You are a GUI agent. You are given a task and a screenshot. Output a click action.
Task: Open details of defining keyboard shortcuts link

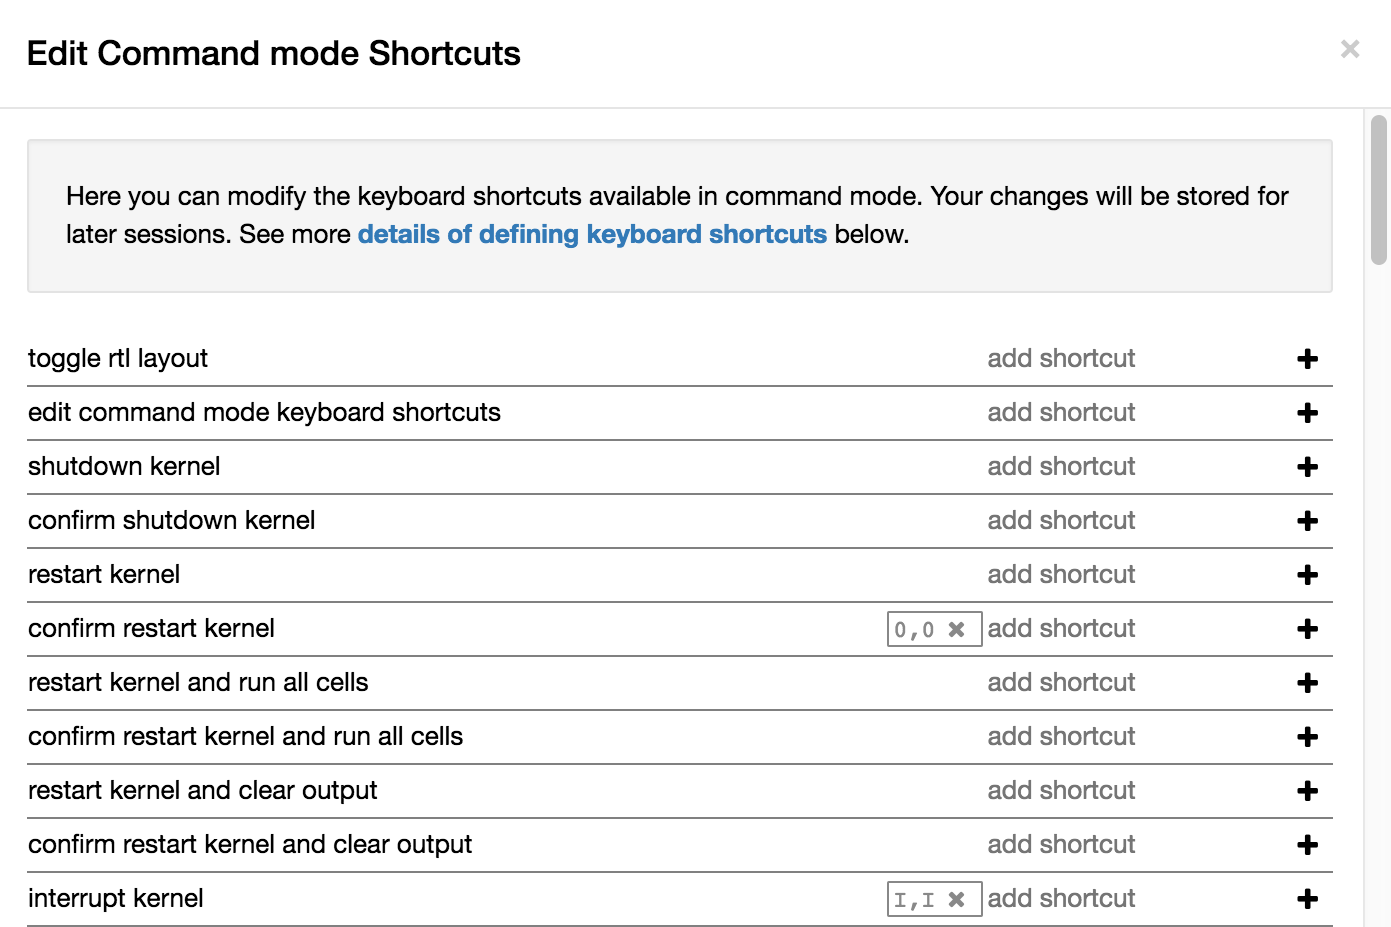coord(592,234)
